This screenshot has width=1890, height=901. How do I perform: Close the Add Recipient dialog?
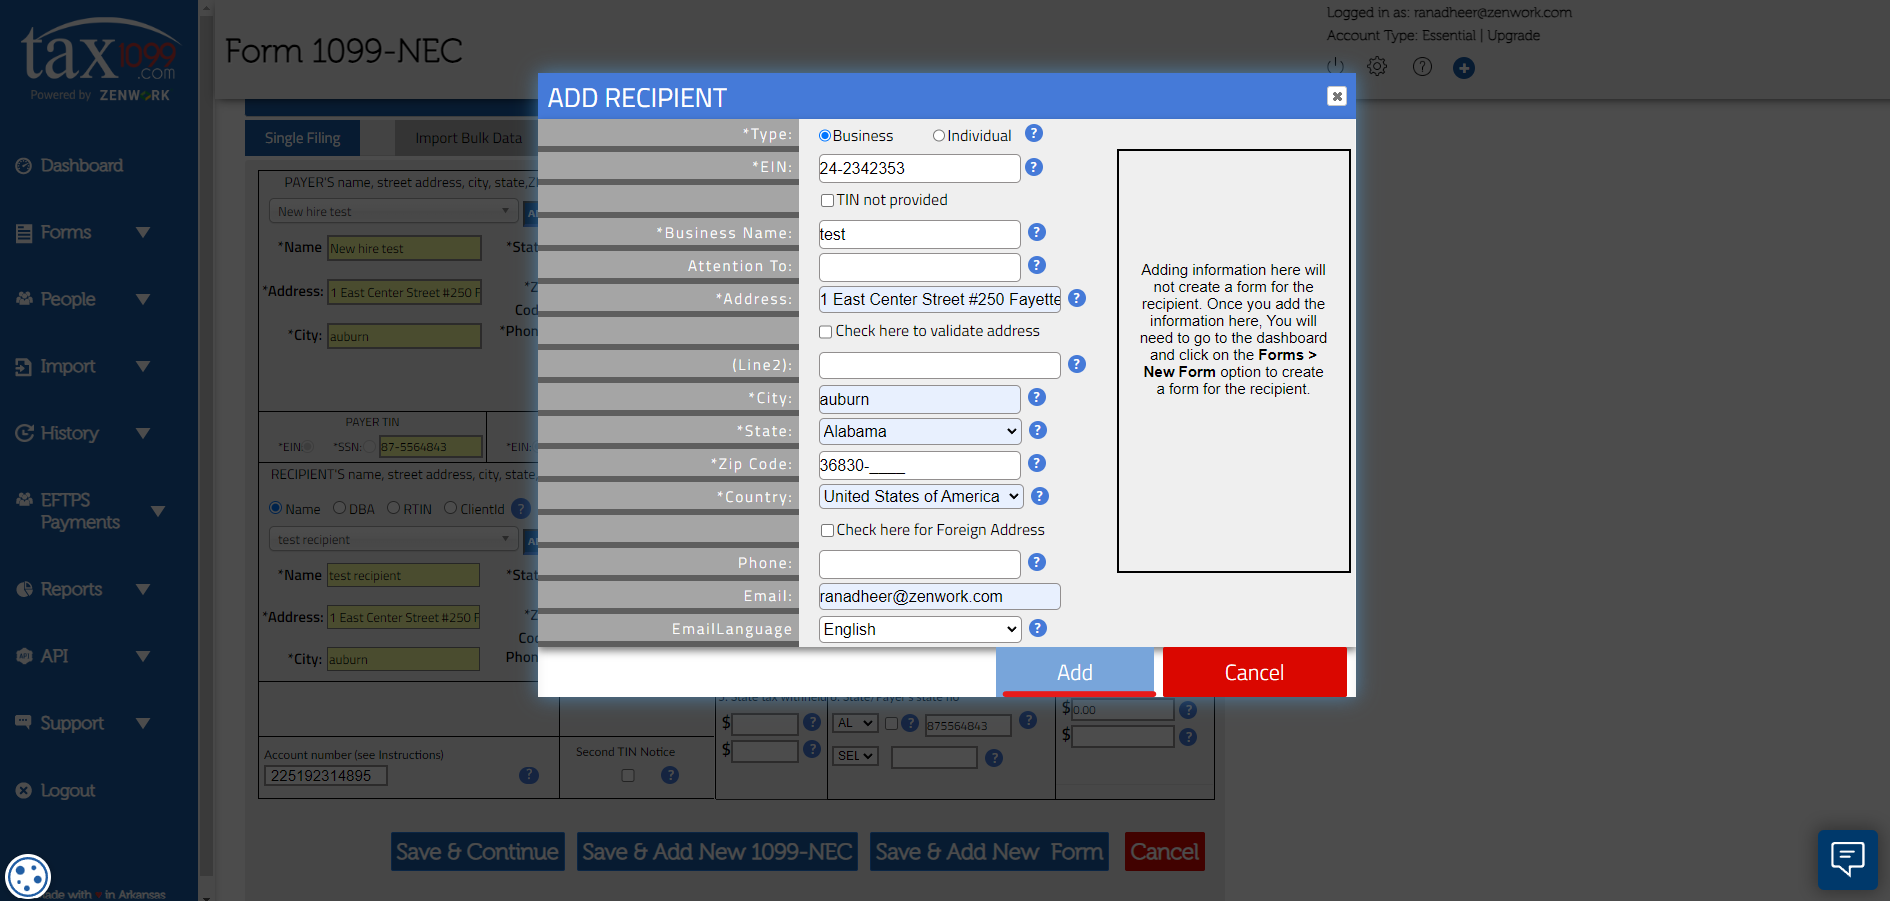tap(1337, 96)
